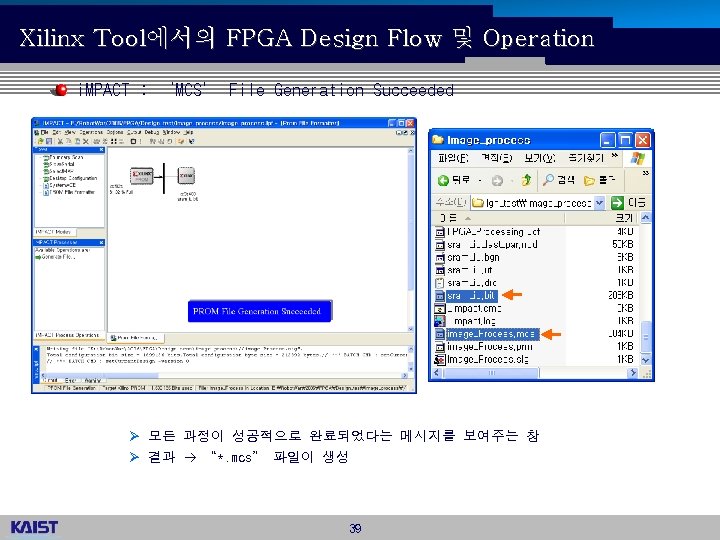Select the .drc file in list
This screenshot has width=720, height=540.
coord(466,283)
